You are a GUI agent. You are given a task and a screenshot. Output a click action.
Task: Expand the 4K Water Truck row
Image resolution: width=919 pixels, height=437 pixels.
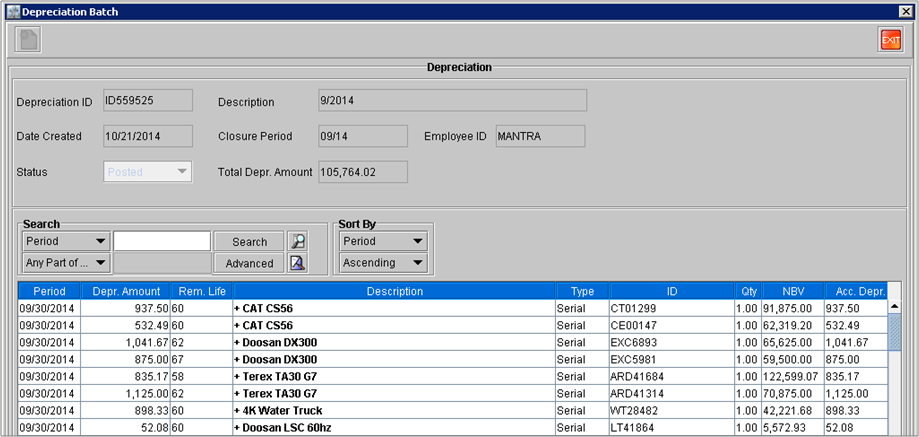click(237, 411)
